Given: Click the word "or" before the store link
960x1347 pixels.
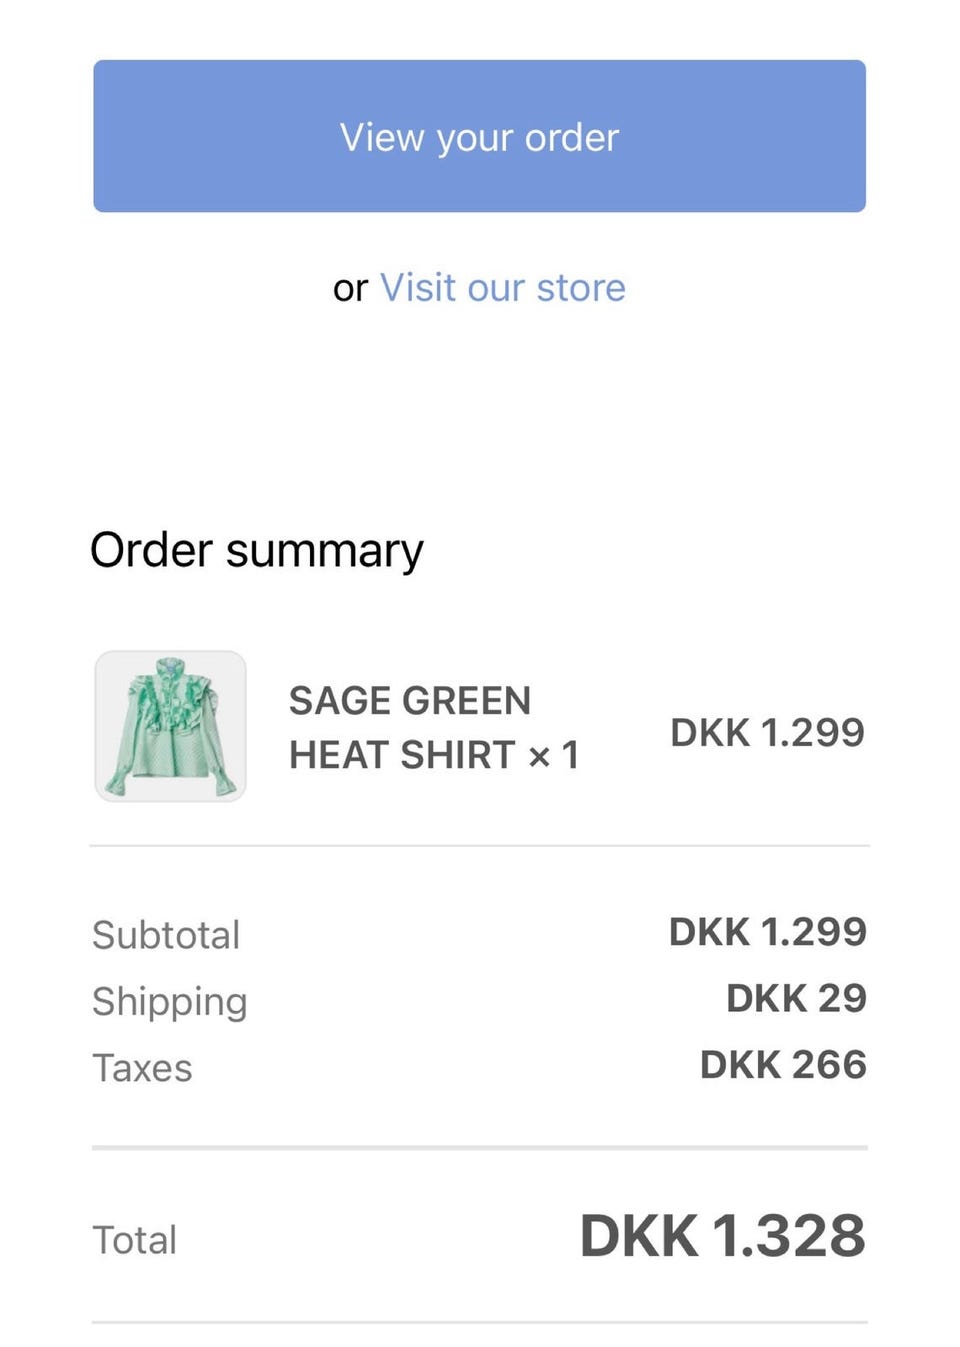Looking at the screenshot, I should [350, 289].
